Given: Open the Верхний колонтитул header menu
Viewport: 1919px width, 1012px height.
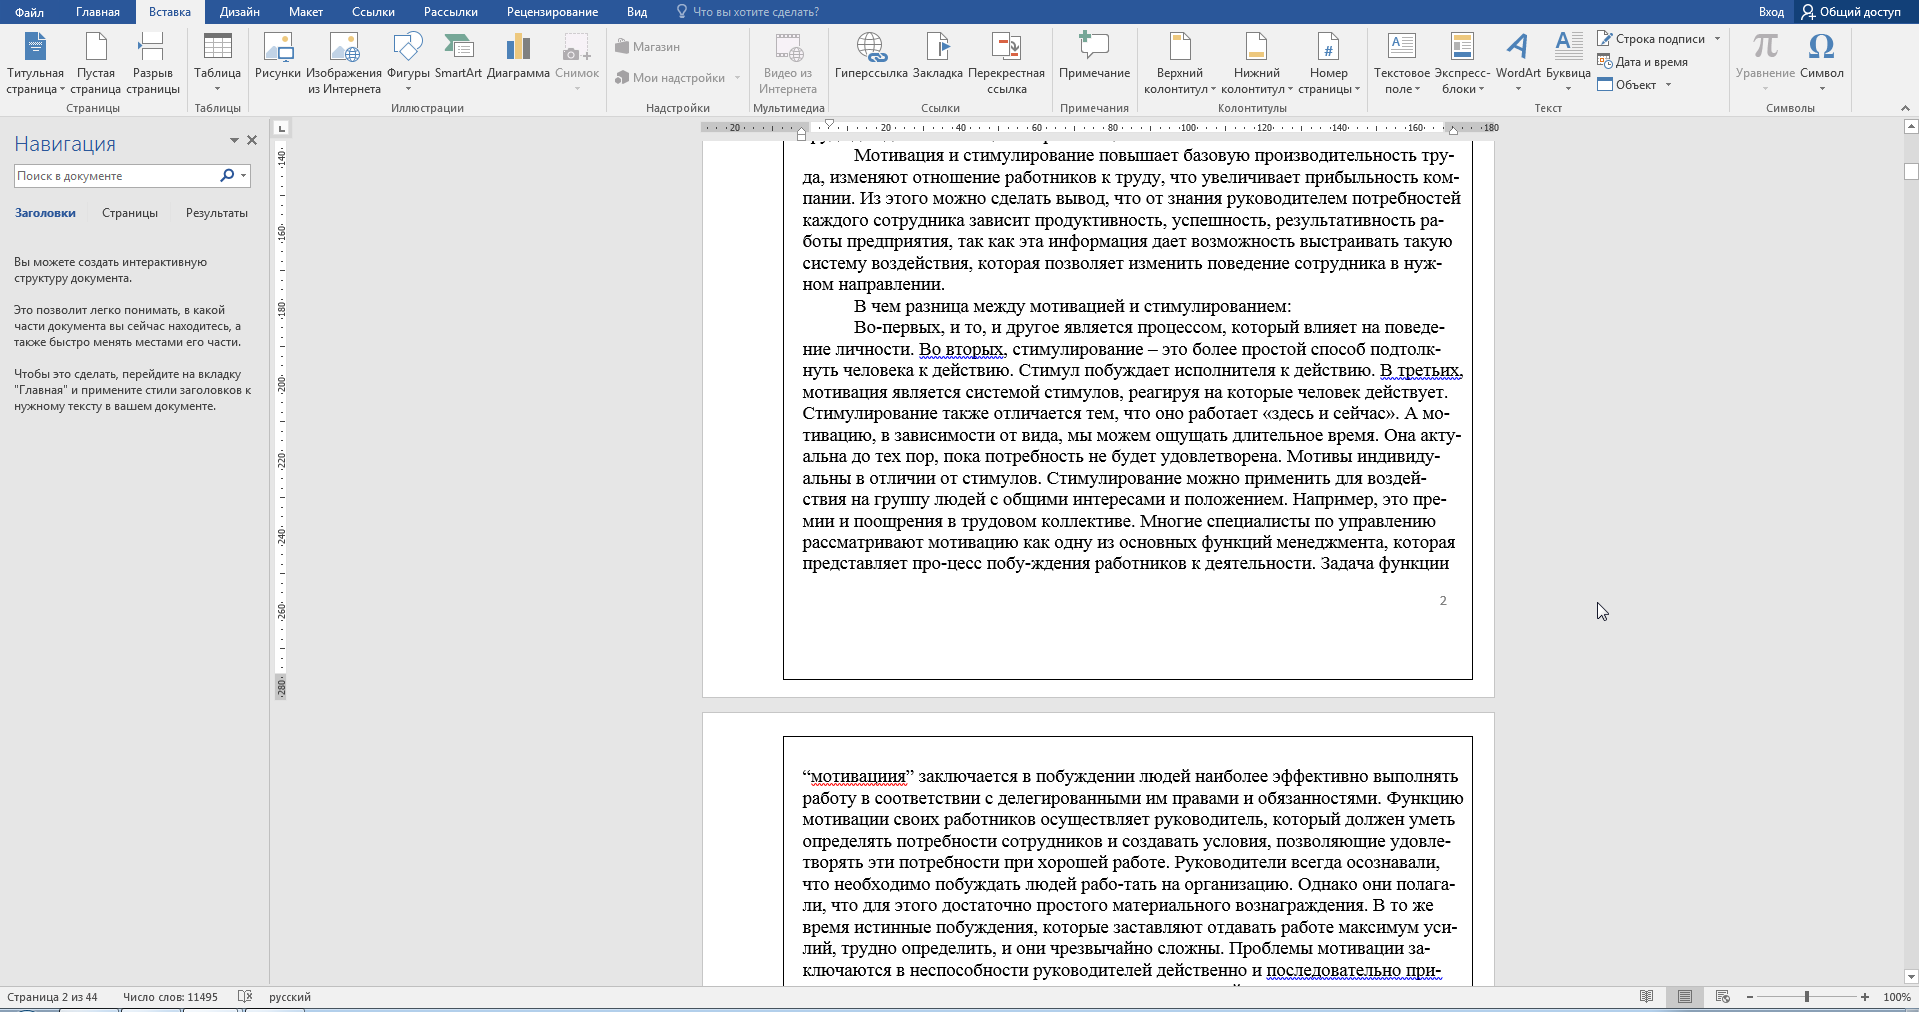Looking at the screenshot, I should click(x=1180, y=63).
